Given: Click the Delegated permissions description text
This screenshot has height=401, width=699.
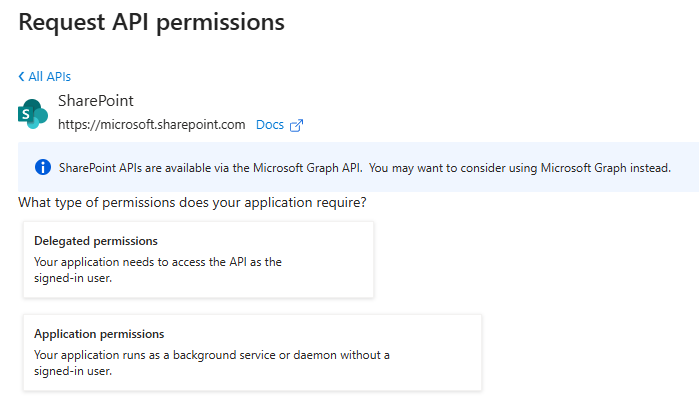Looking at the screenshot, I should pos(158,262).
